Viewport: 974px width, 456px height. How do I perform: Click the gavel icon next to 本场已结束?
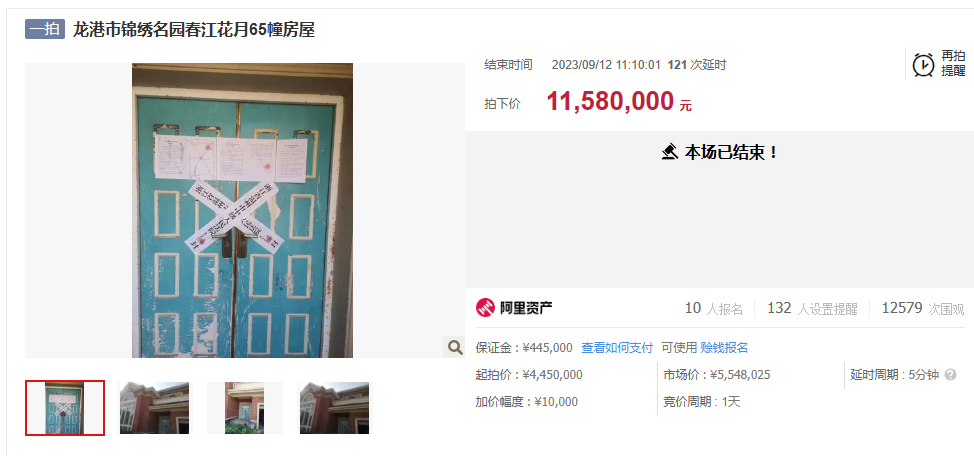[670, 152]
